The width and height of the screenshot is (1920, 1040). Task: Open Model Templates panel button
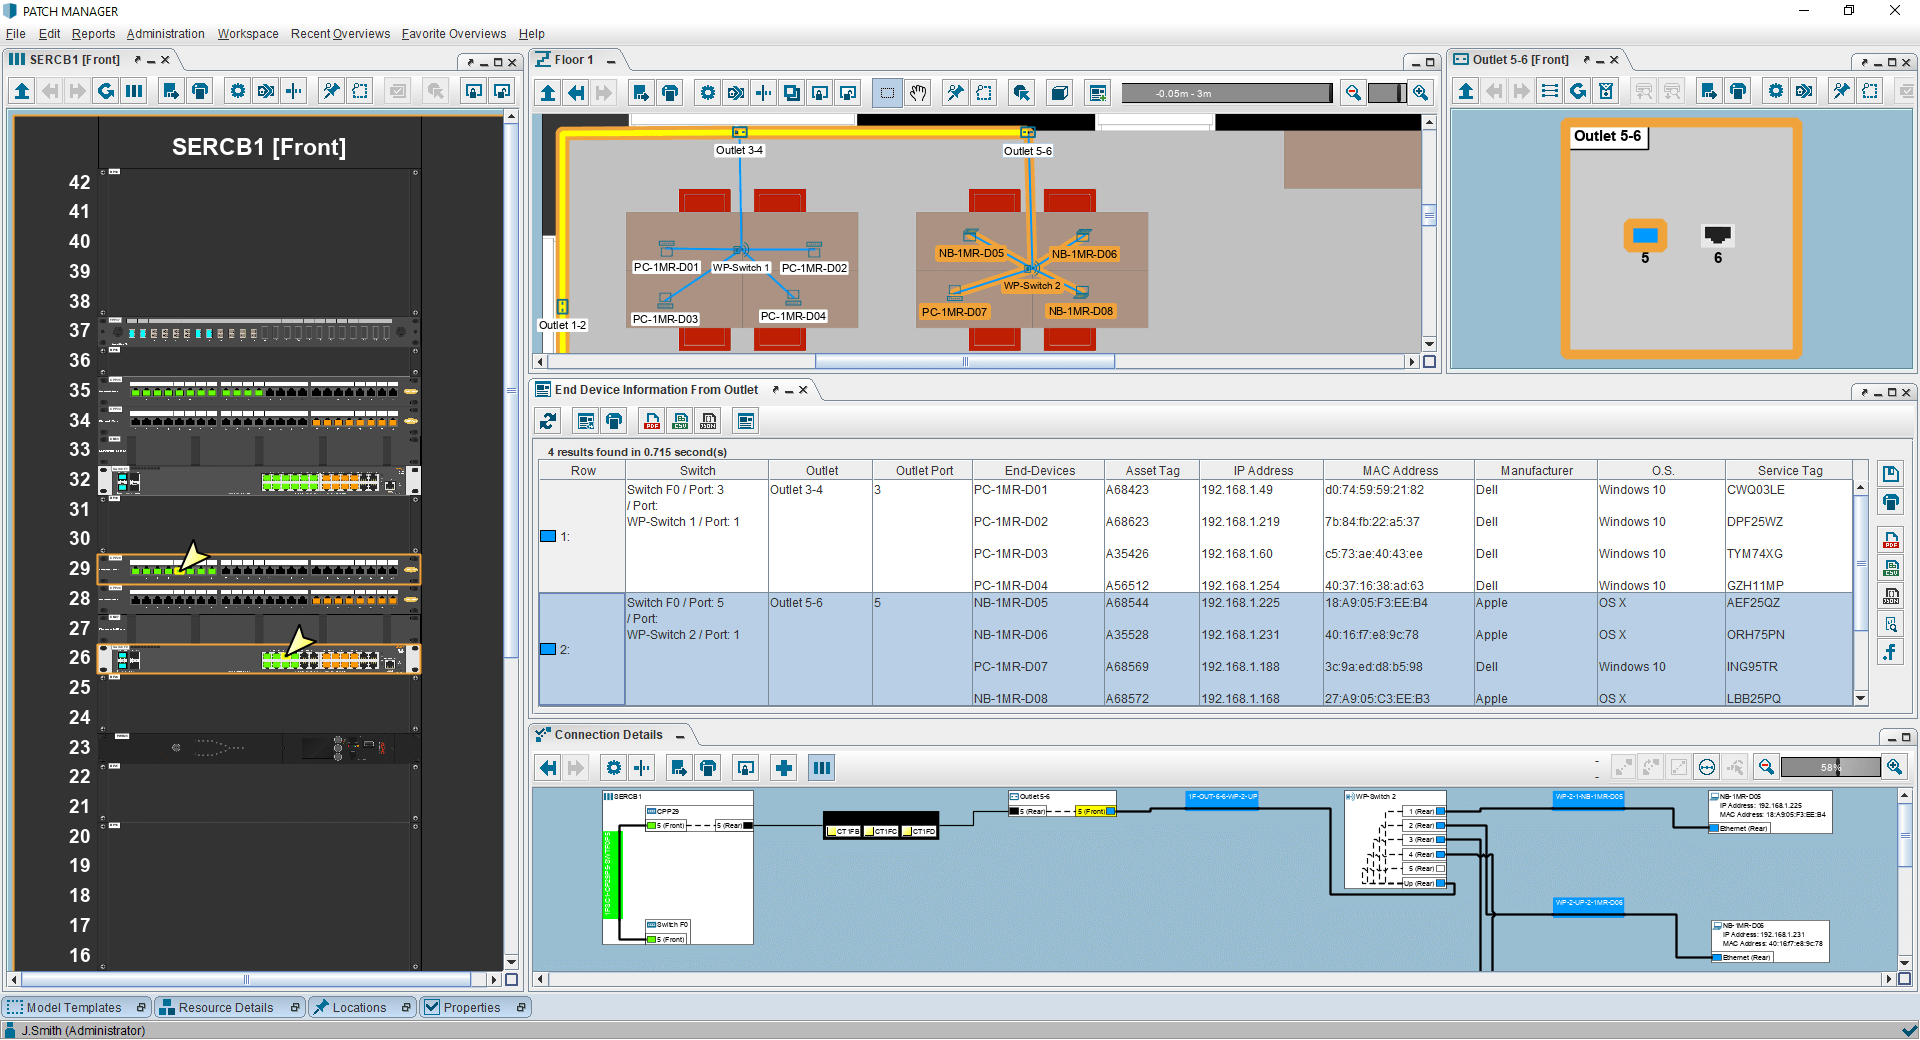tap(76, 1007)
